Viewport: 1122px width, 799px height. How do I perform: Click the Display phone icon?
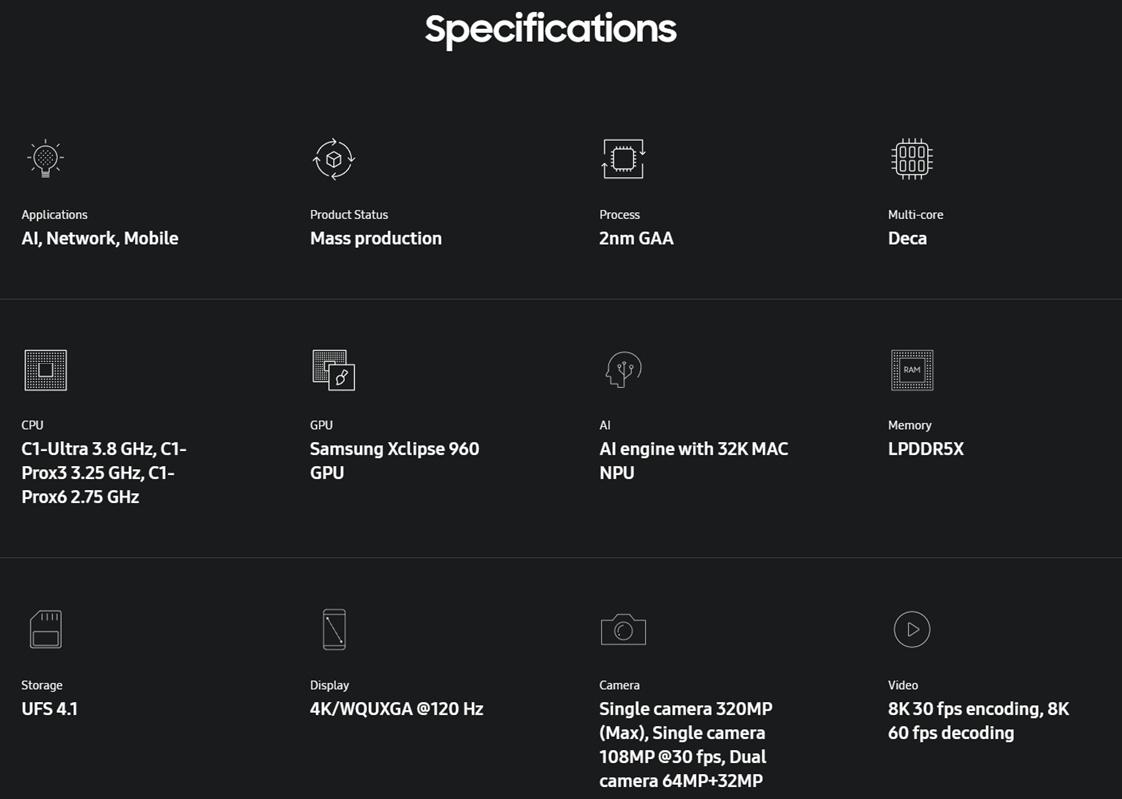334,629
